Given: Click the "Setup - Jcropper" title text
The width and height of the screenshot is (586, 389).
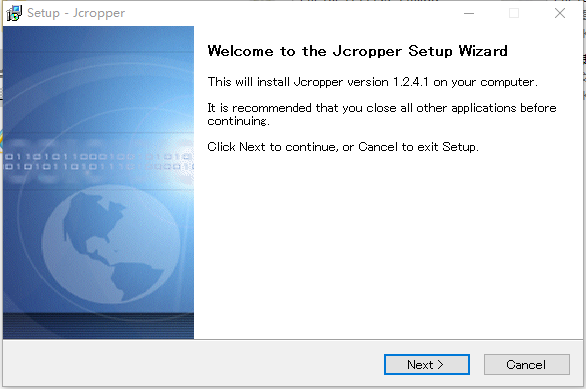Looking at the screenshot, I should point(76,13).
